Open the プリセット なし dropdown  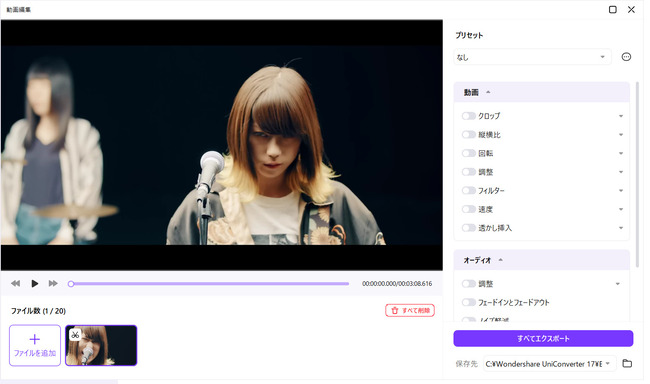tap(532, 57)
